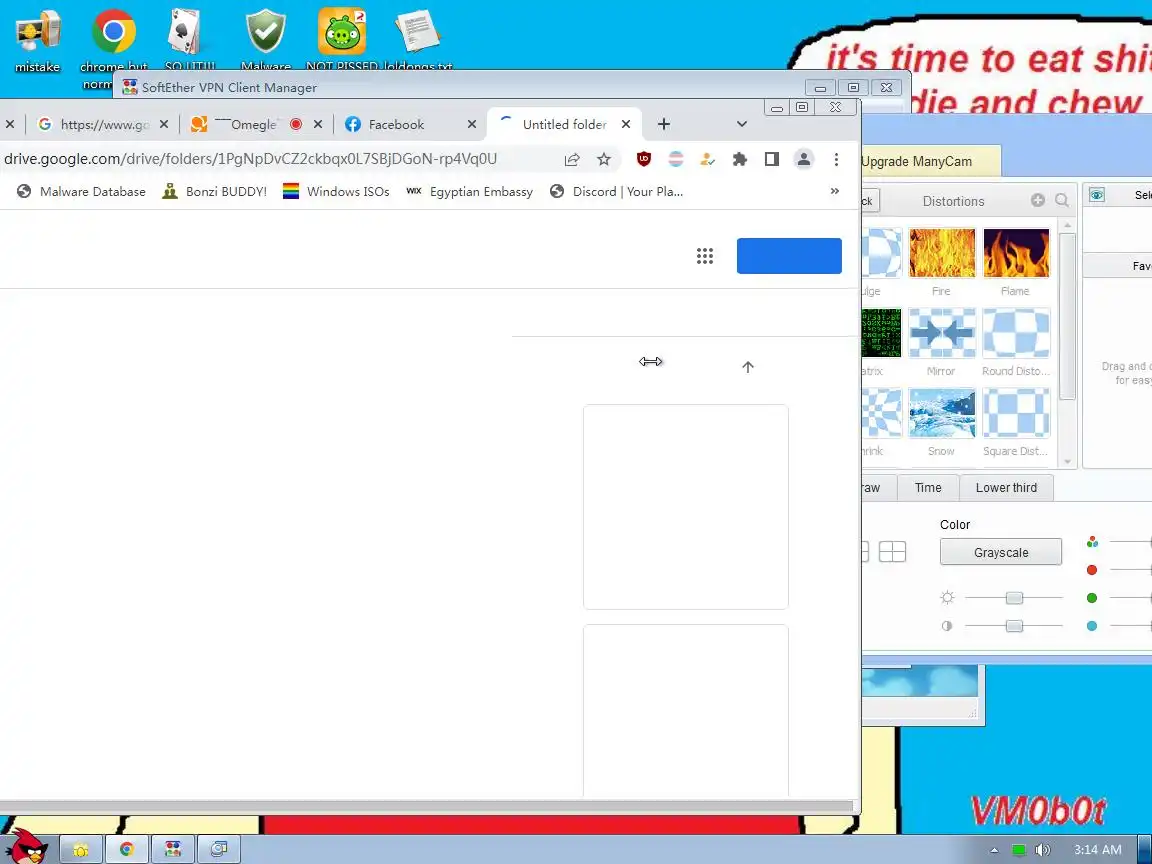Open Chrome three-dot menu
Viewport: 1152px width, 864px height.
click(x=836, y=159)
